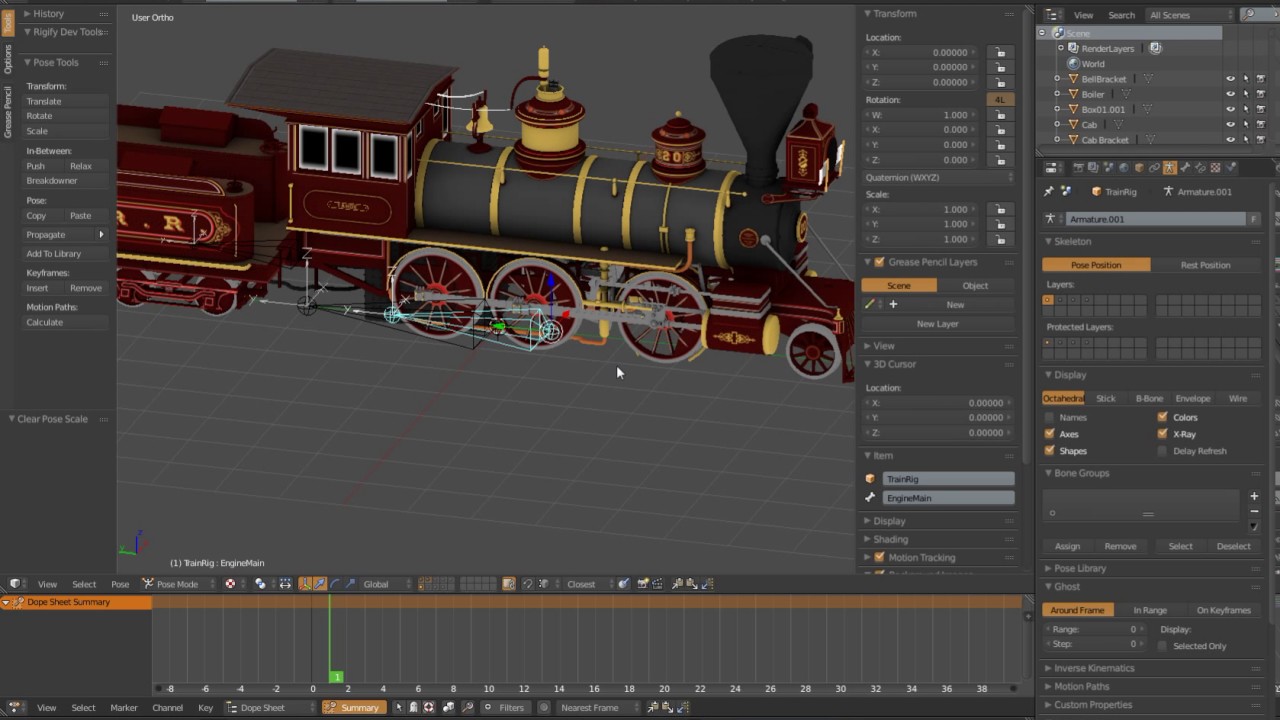Screen dimensions: 1280x720
Task: Toggle the Grease Pencil Layers checkbox
Action: click(879, 262)
